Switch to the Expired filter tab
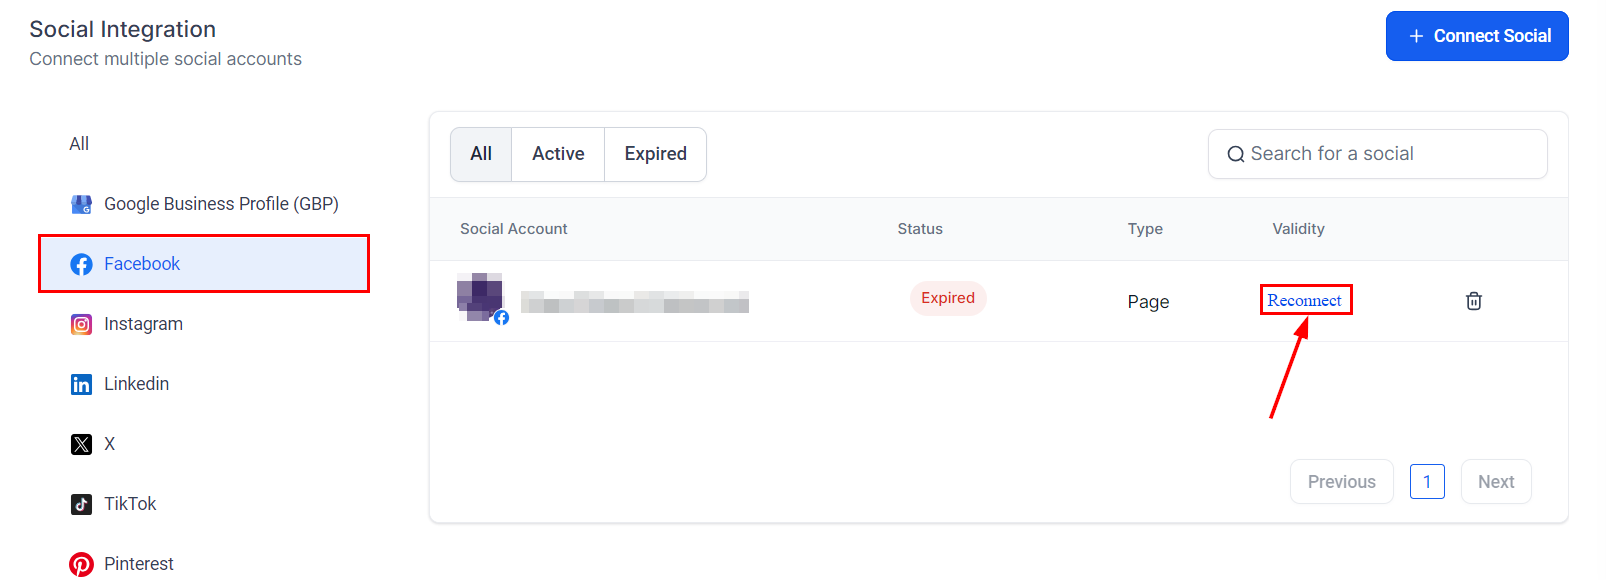Image resolution: width=1606 pixels, height=580 pixels. point(656,154)
